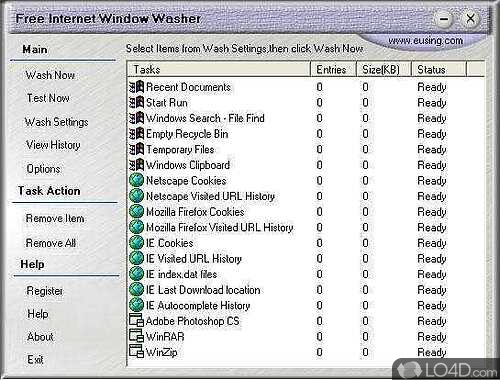
Task: Click the globe icon beside IE Cookies
Action: coord(136,243)
